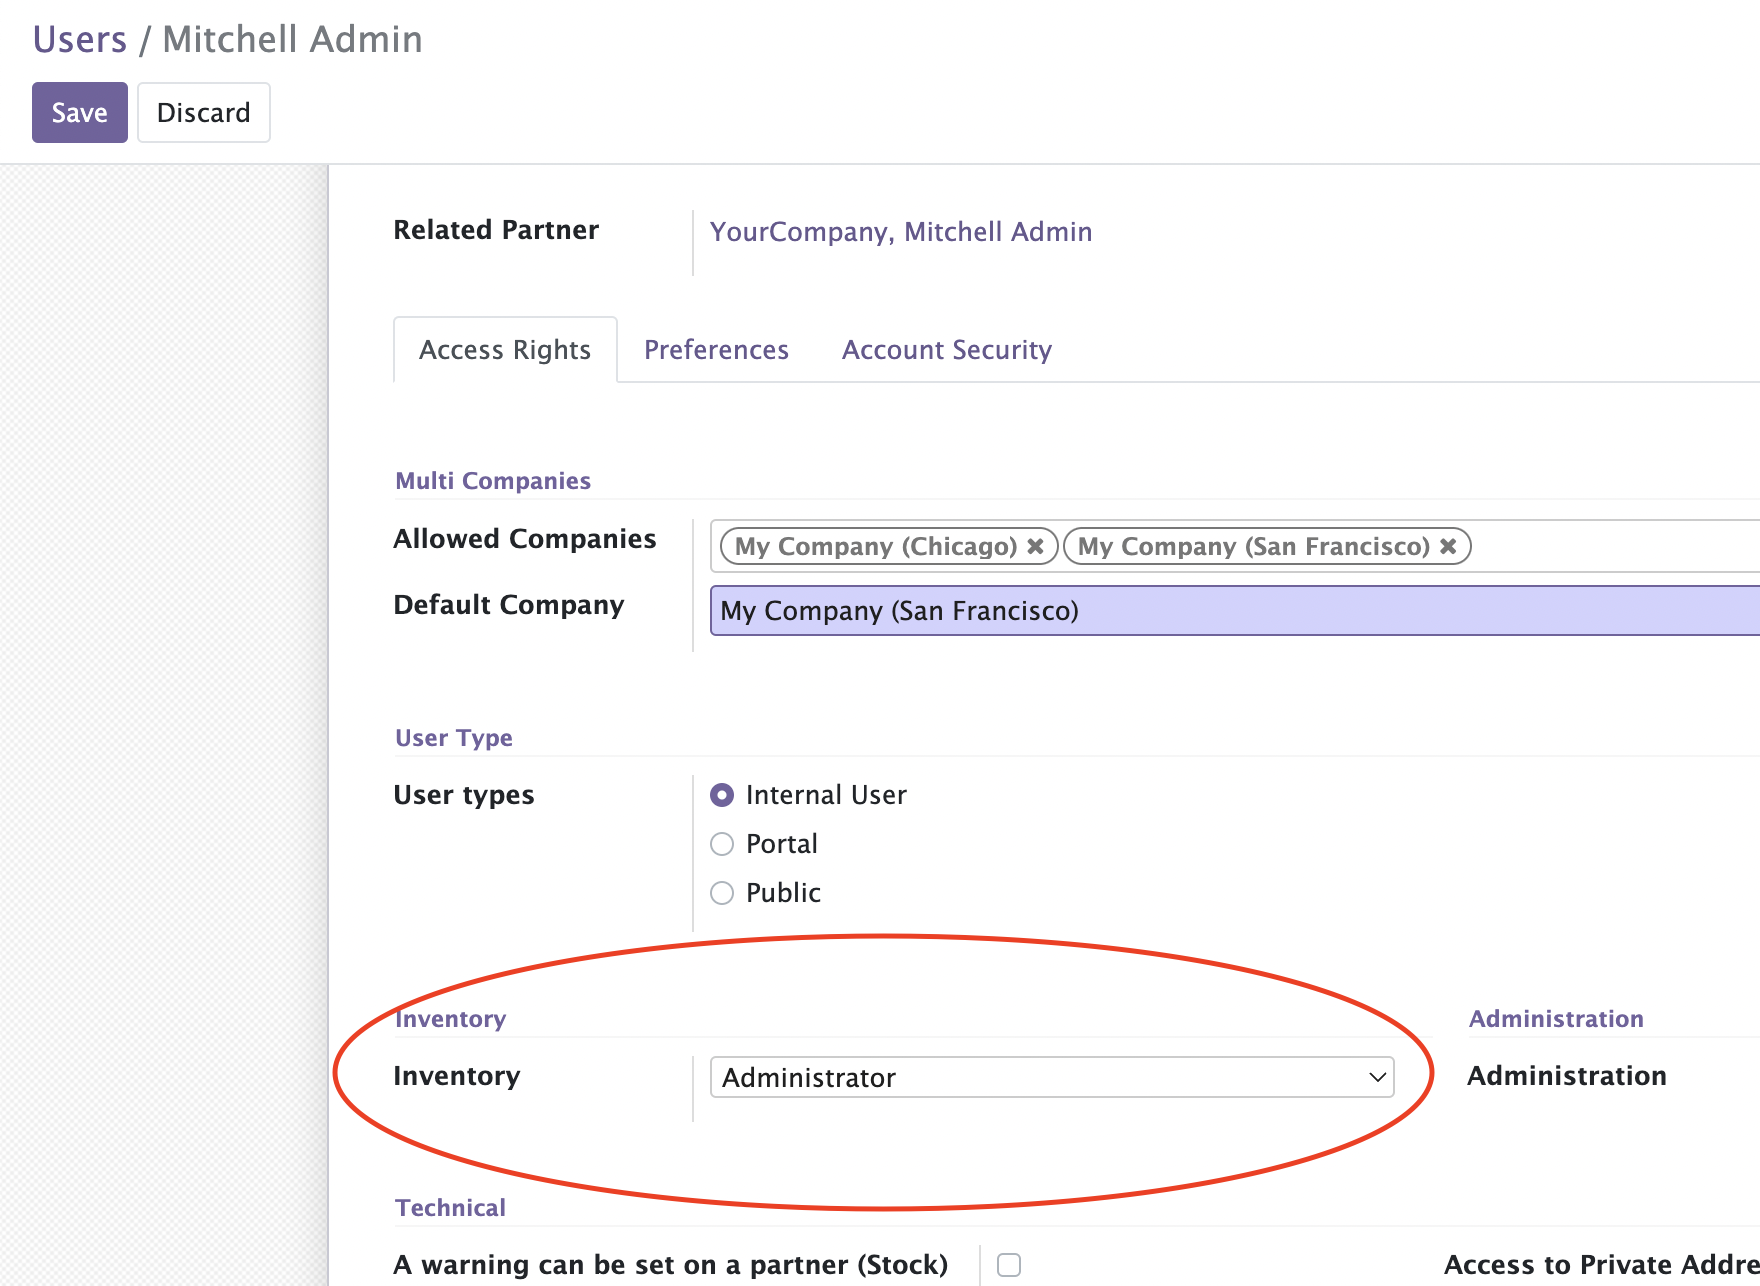Screen dimensions: 1760x1286
Task: Click the Inventory Administrator select box
Action: click(1052, 1077)
